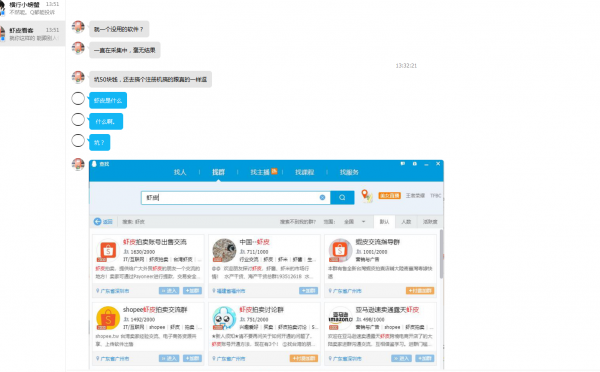Click the orange 美女直播 hot tag
Image resolution: width=600 pixels, height=372 pixels.
390,196
